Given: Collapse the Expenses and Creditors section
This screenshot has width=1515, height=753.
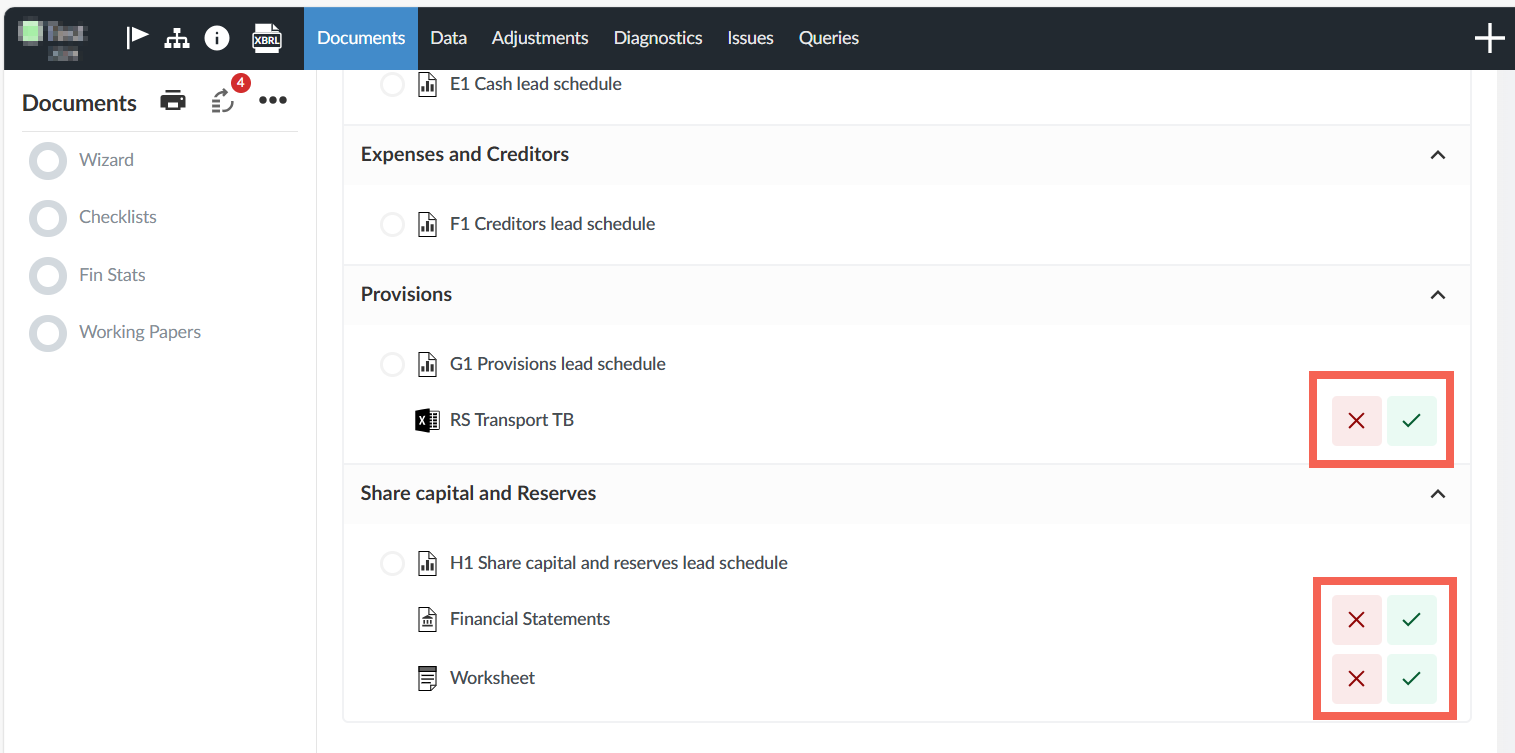Looking at the screenshot, I should (x=1438, y=155).
